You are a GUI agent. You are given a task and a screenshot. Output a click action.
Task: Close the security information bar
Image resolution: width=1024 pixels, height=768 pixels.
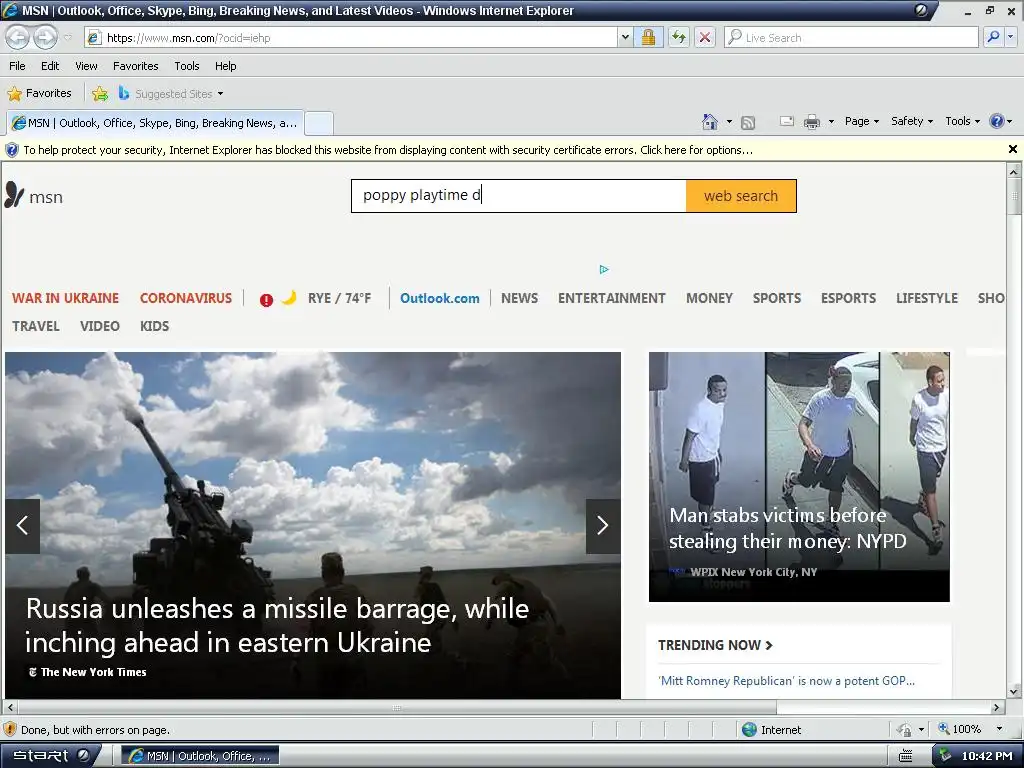[x=1012, y=150]
